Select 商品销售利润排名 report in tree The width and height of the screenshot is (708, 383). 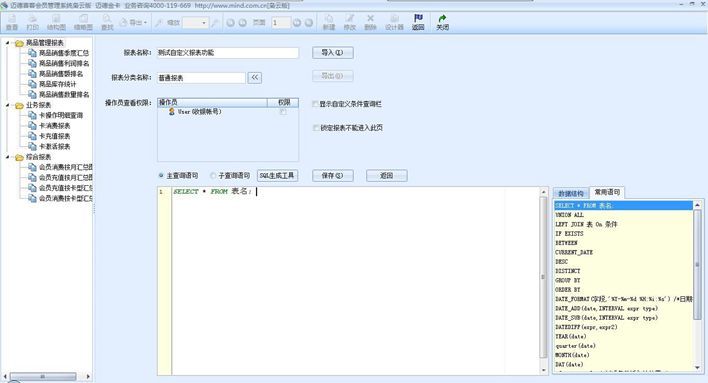click(x=64, y=63)
